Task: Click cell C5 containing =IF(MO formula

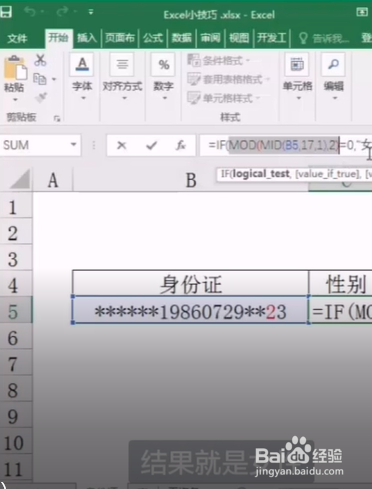Action: [341, 311]
